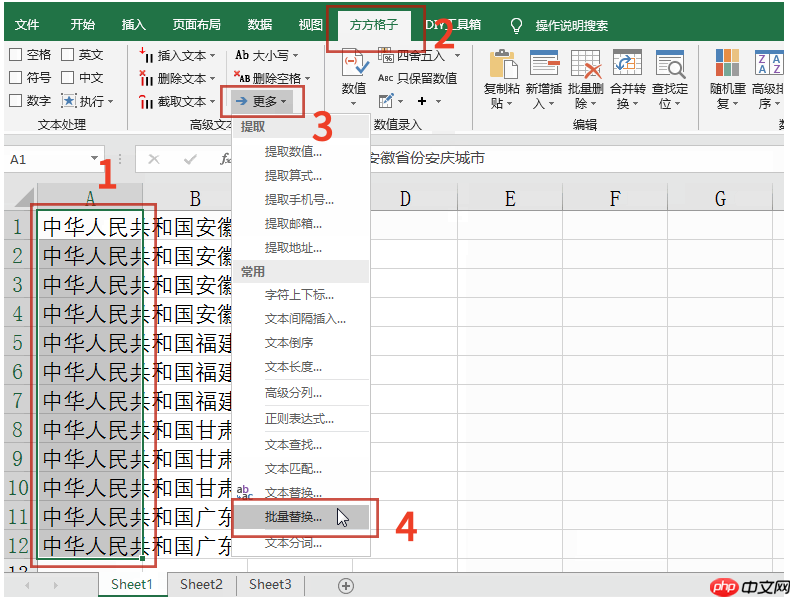Select 提取手机号... menu item
791x597 pixels.
[x=301, y=200]
